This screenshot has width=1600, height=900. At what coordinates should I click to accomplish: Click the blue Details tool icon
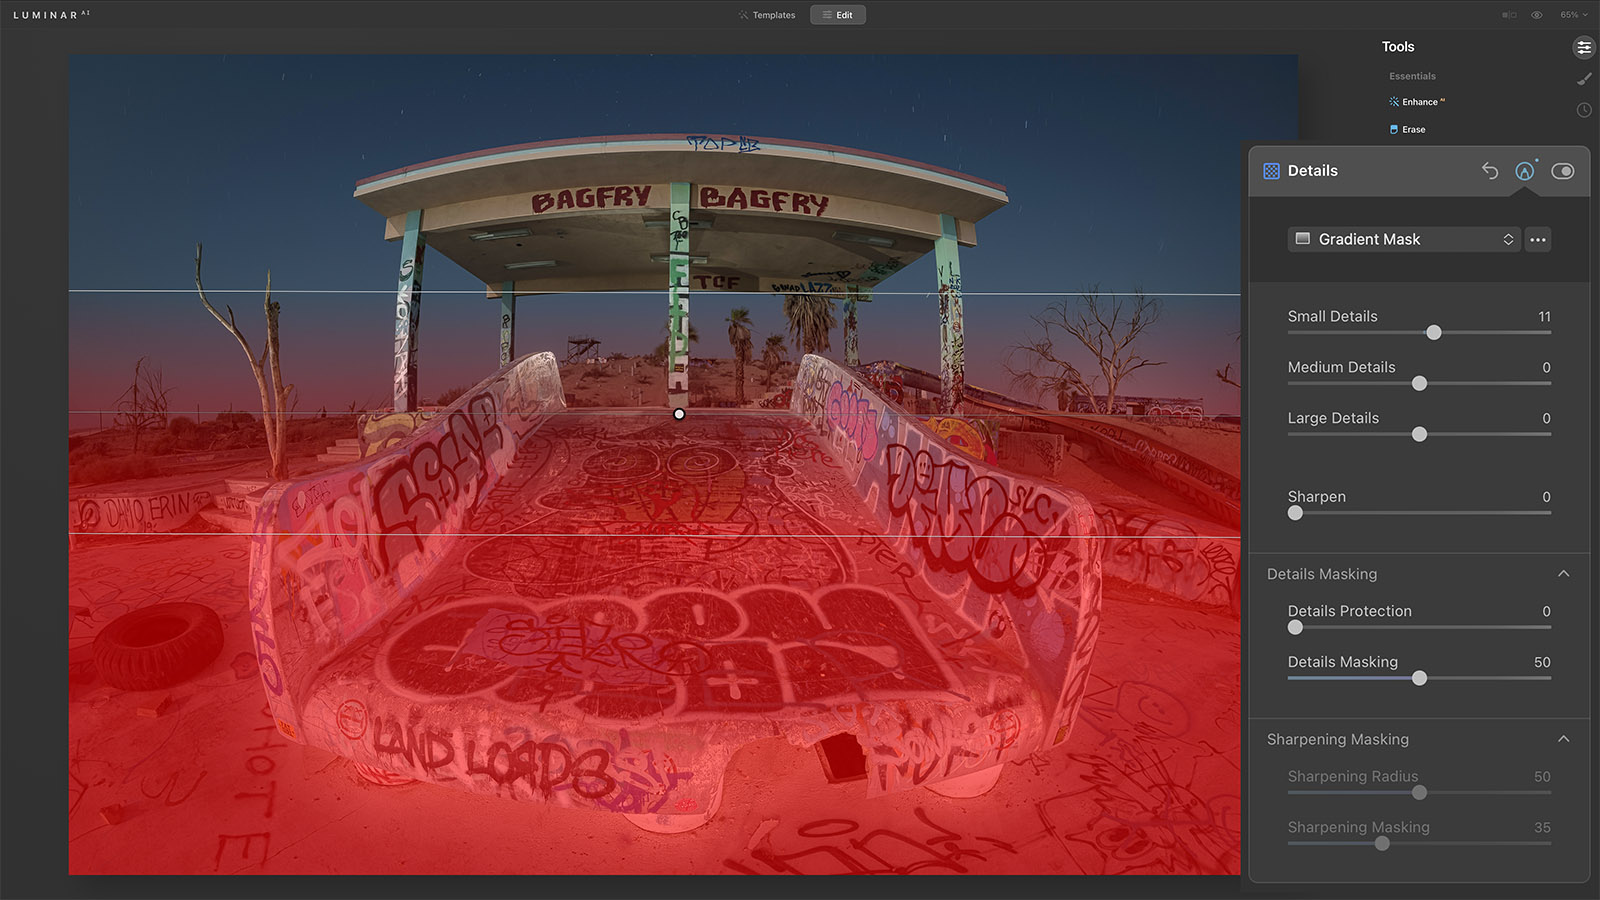pos(1271,171)
